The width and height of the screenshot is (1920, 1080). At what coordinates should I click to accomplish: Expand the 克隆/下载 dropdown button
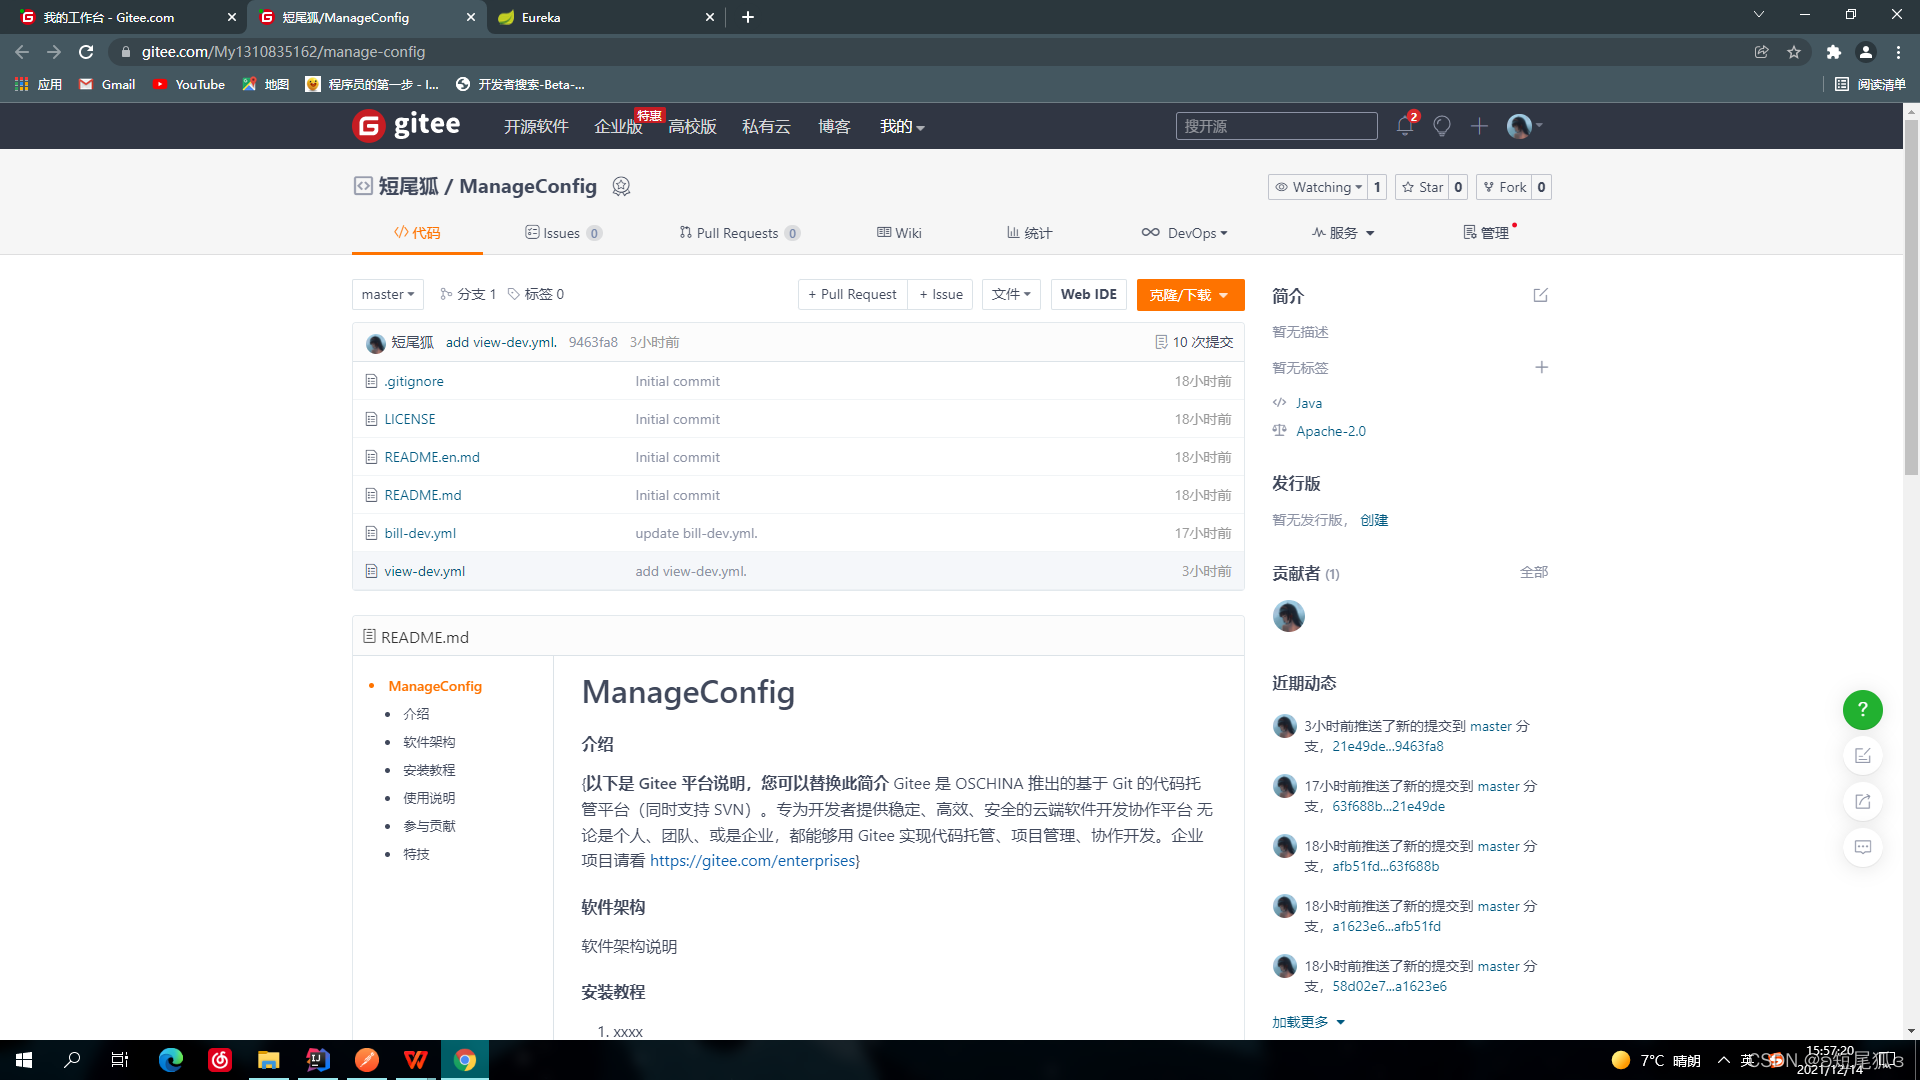[x=1190, y=295]
